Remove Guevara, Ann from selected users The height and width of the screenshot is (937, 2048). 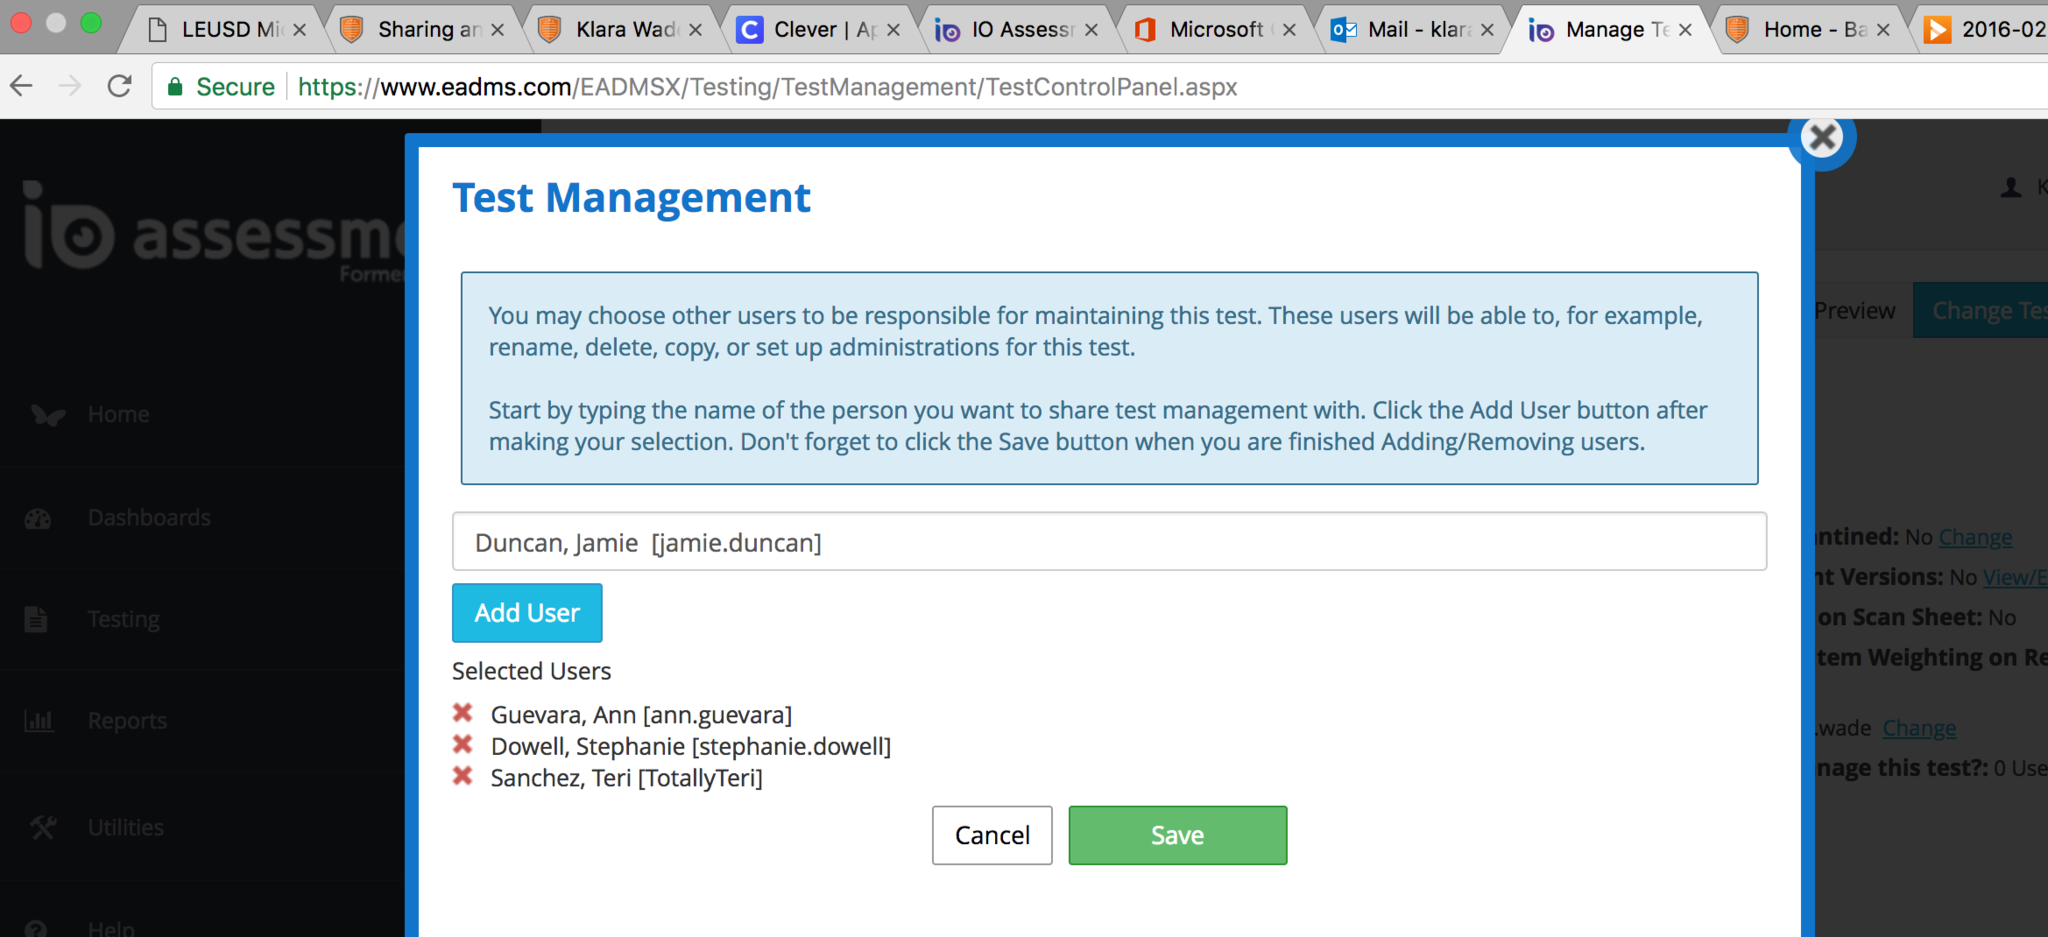tap(462, 713)
